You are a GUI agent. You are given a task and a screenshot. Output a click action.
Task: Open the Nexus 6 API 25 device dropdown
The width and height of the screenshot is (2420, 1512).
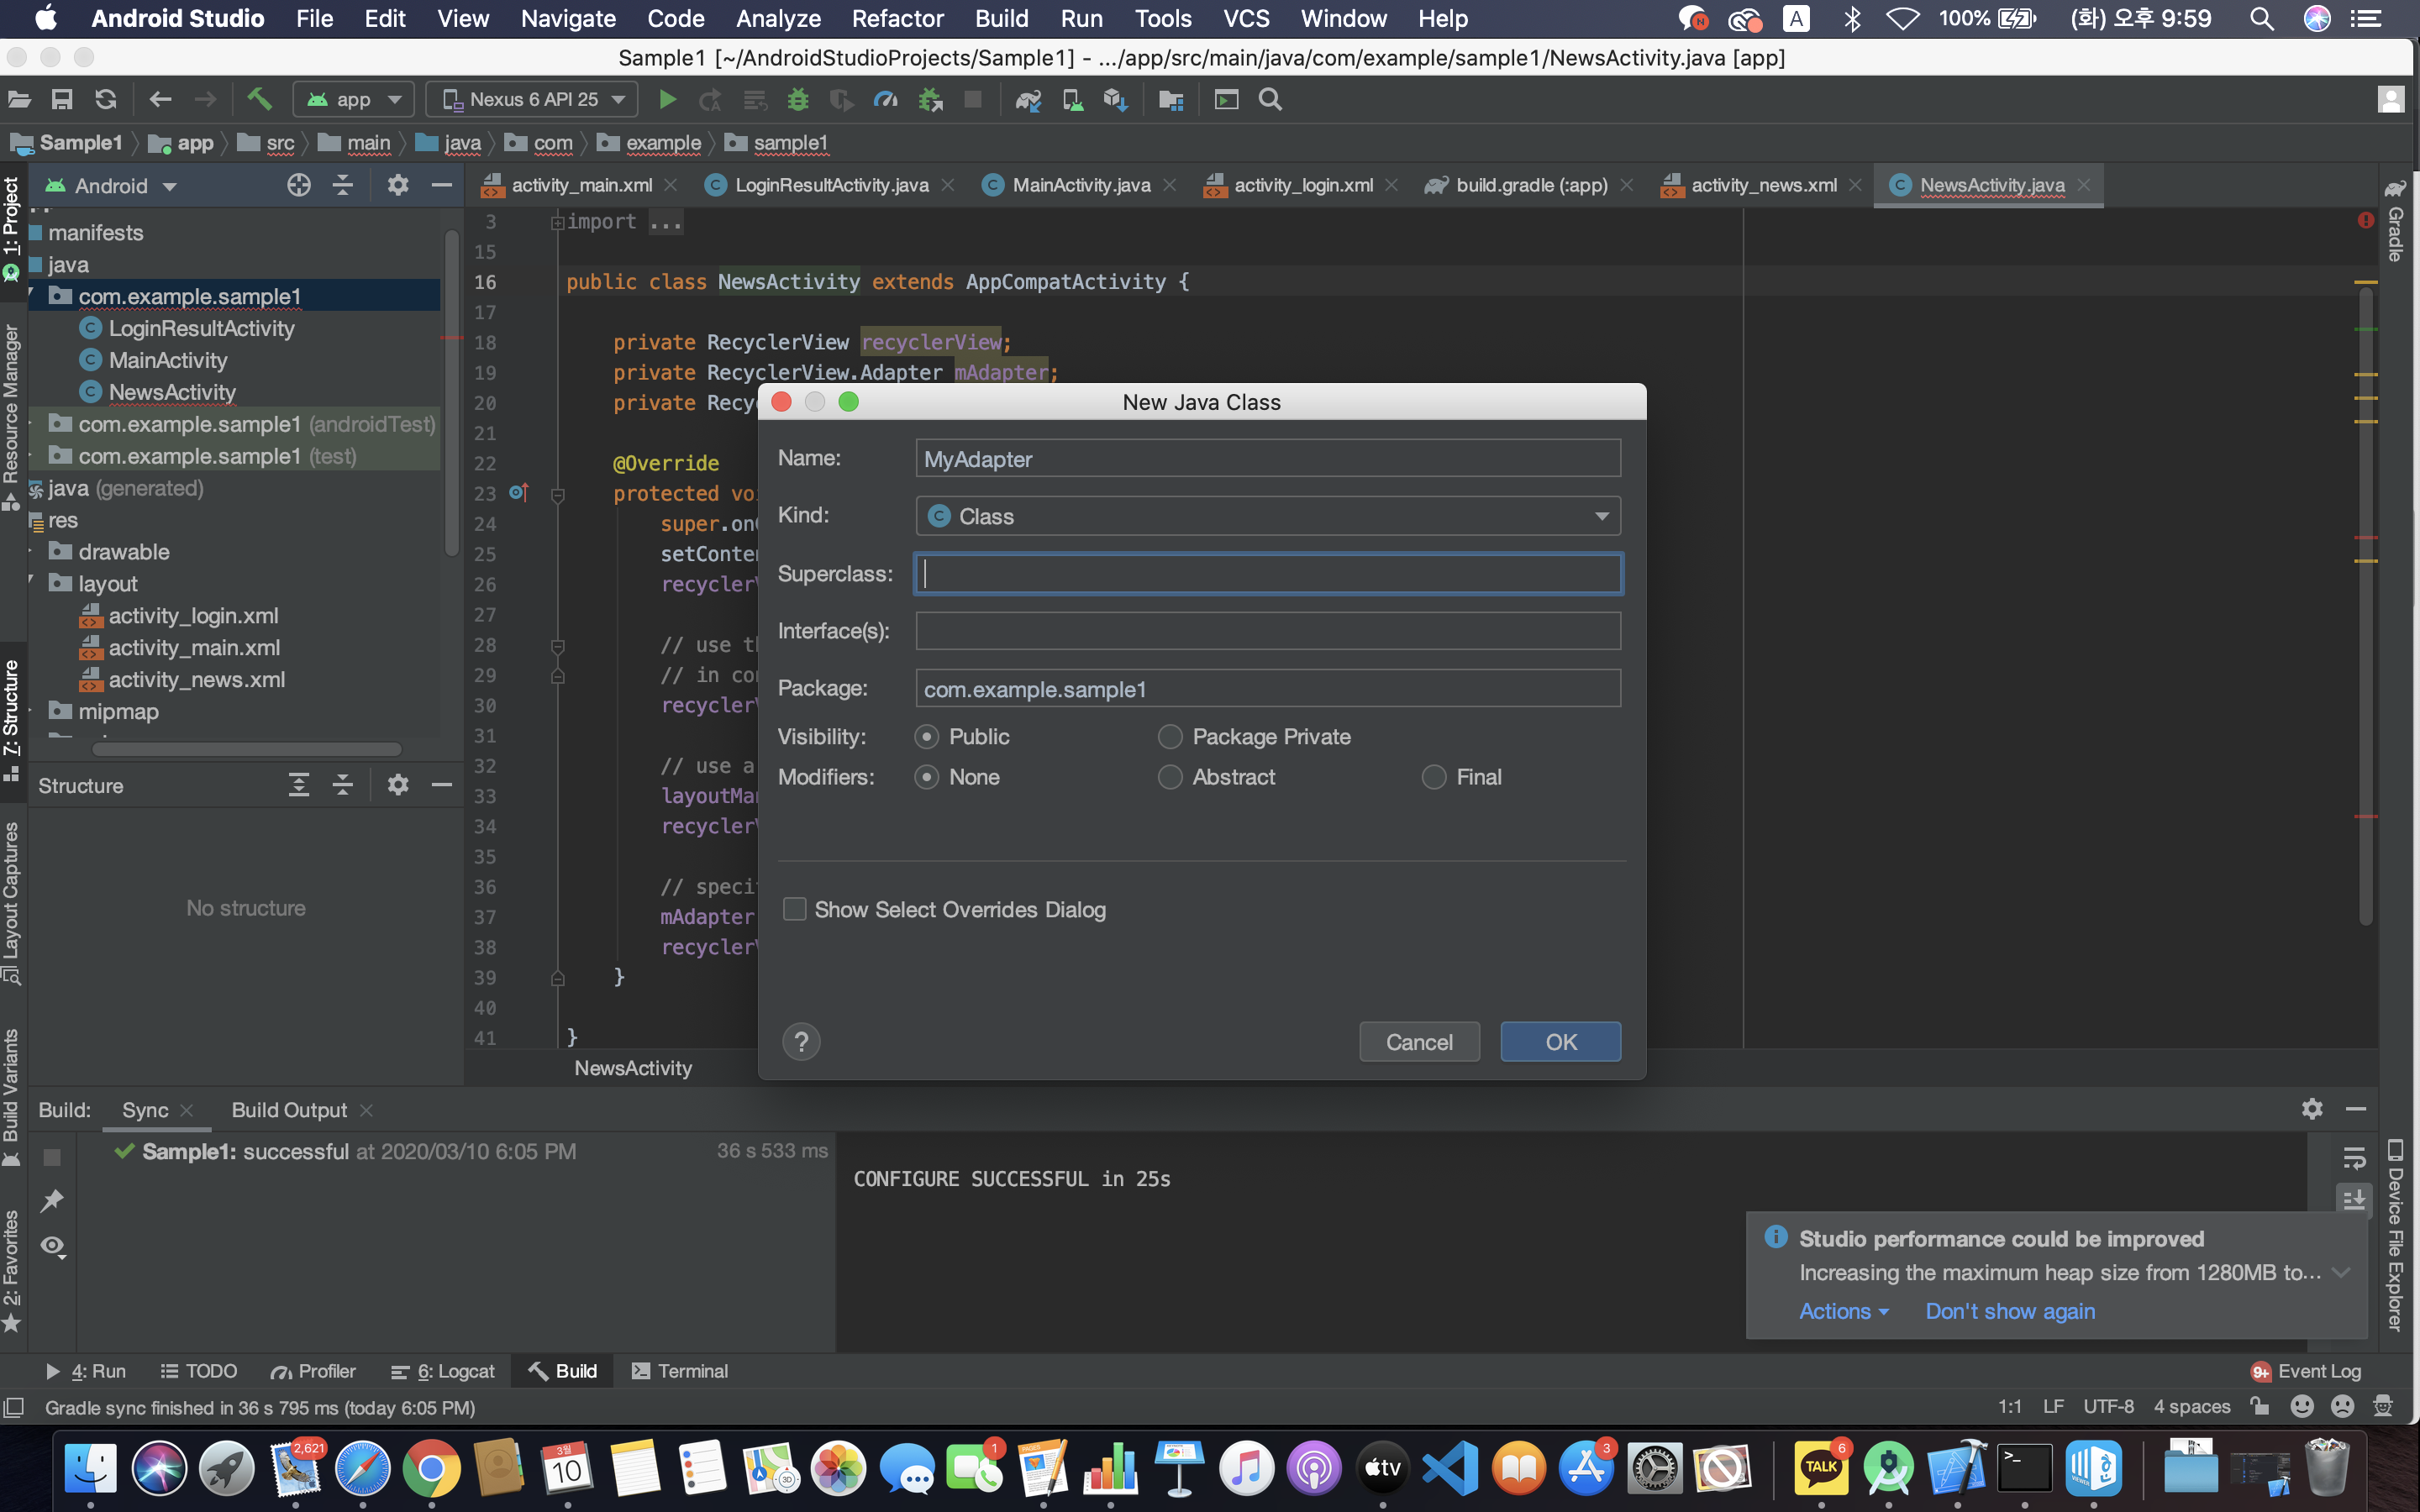(x=534, y=99)
